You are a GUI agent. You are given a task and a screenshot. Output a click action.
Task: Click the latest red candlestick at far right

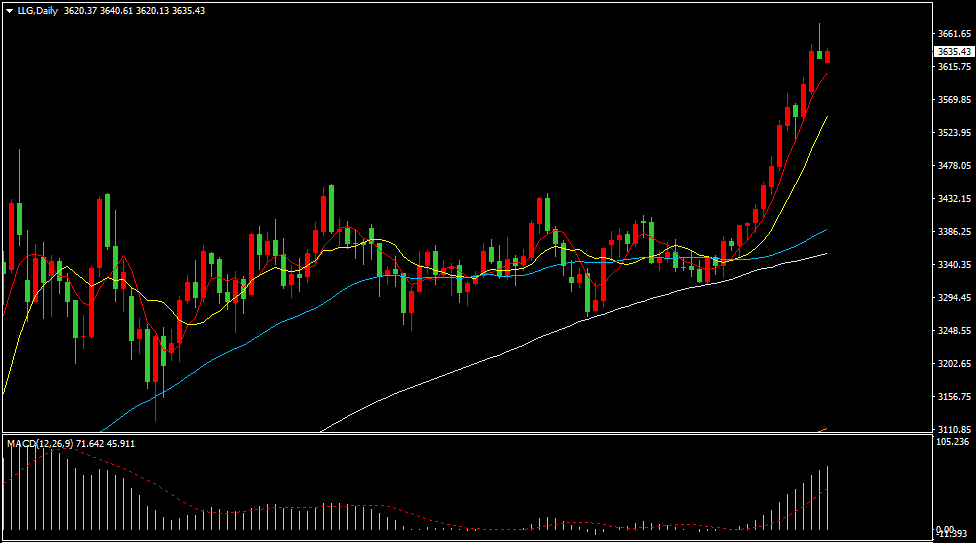click(827, 57)
